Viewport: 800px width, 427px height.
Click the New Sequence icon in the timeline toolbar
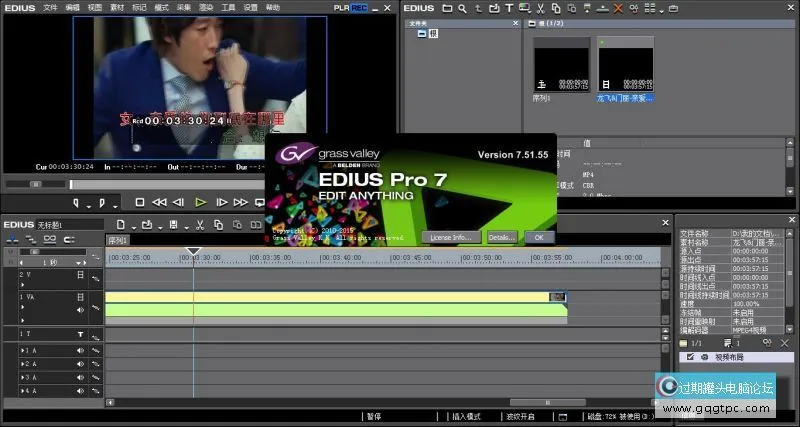120,225
